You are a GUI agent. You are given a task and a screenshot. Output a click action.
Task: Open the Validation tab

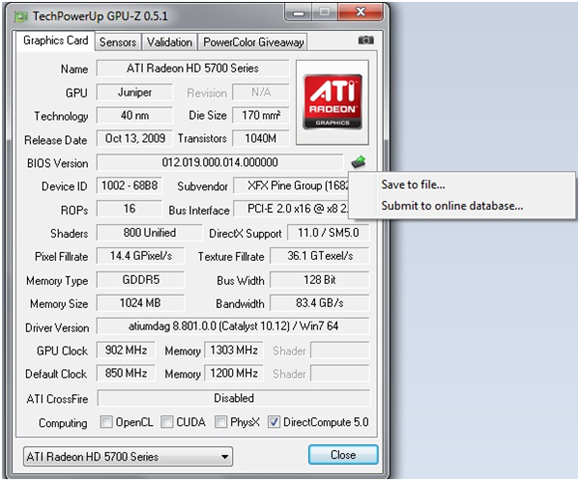pos(169,42)
